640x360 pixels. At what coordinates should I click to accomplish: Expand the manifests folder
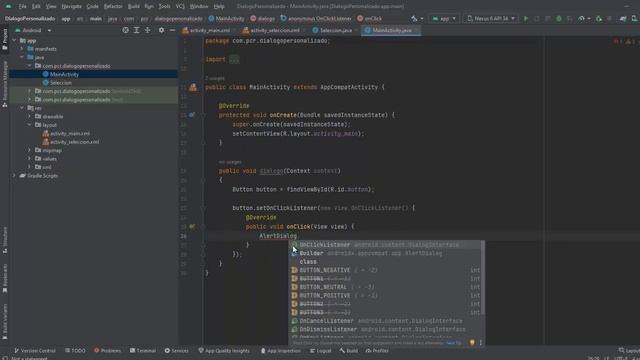point(22,49)
